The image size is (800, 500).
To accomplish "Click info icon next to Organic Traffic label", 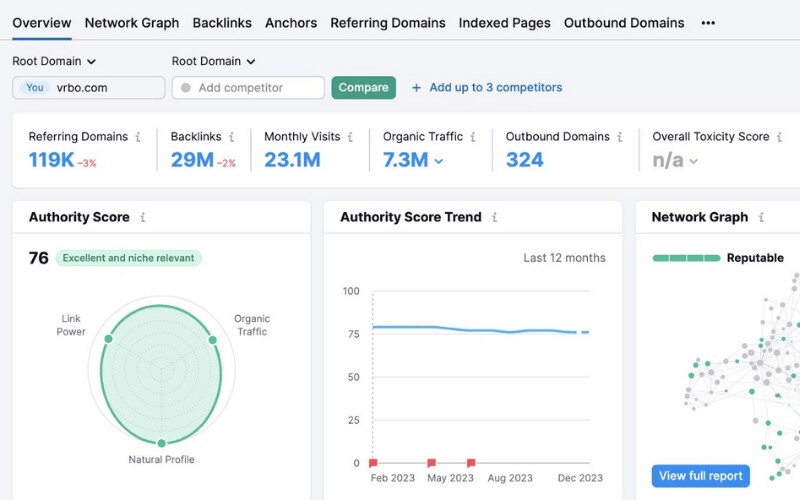I will click(473, 137).
